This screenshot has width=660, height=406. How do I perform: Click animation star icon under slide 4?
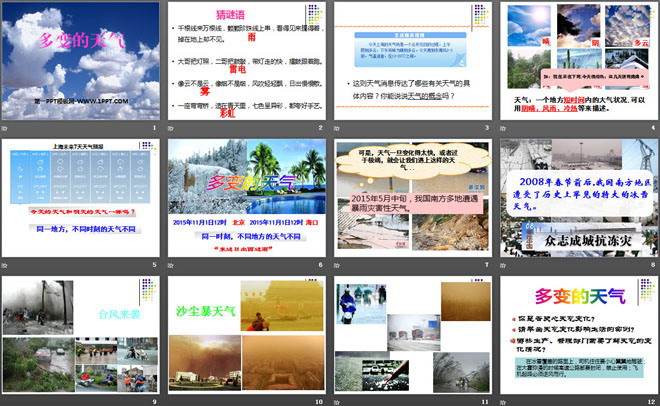coord(503,128)
